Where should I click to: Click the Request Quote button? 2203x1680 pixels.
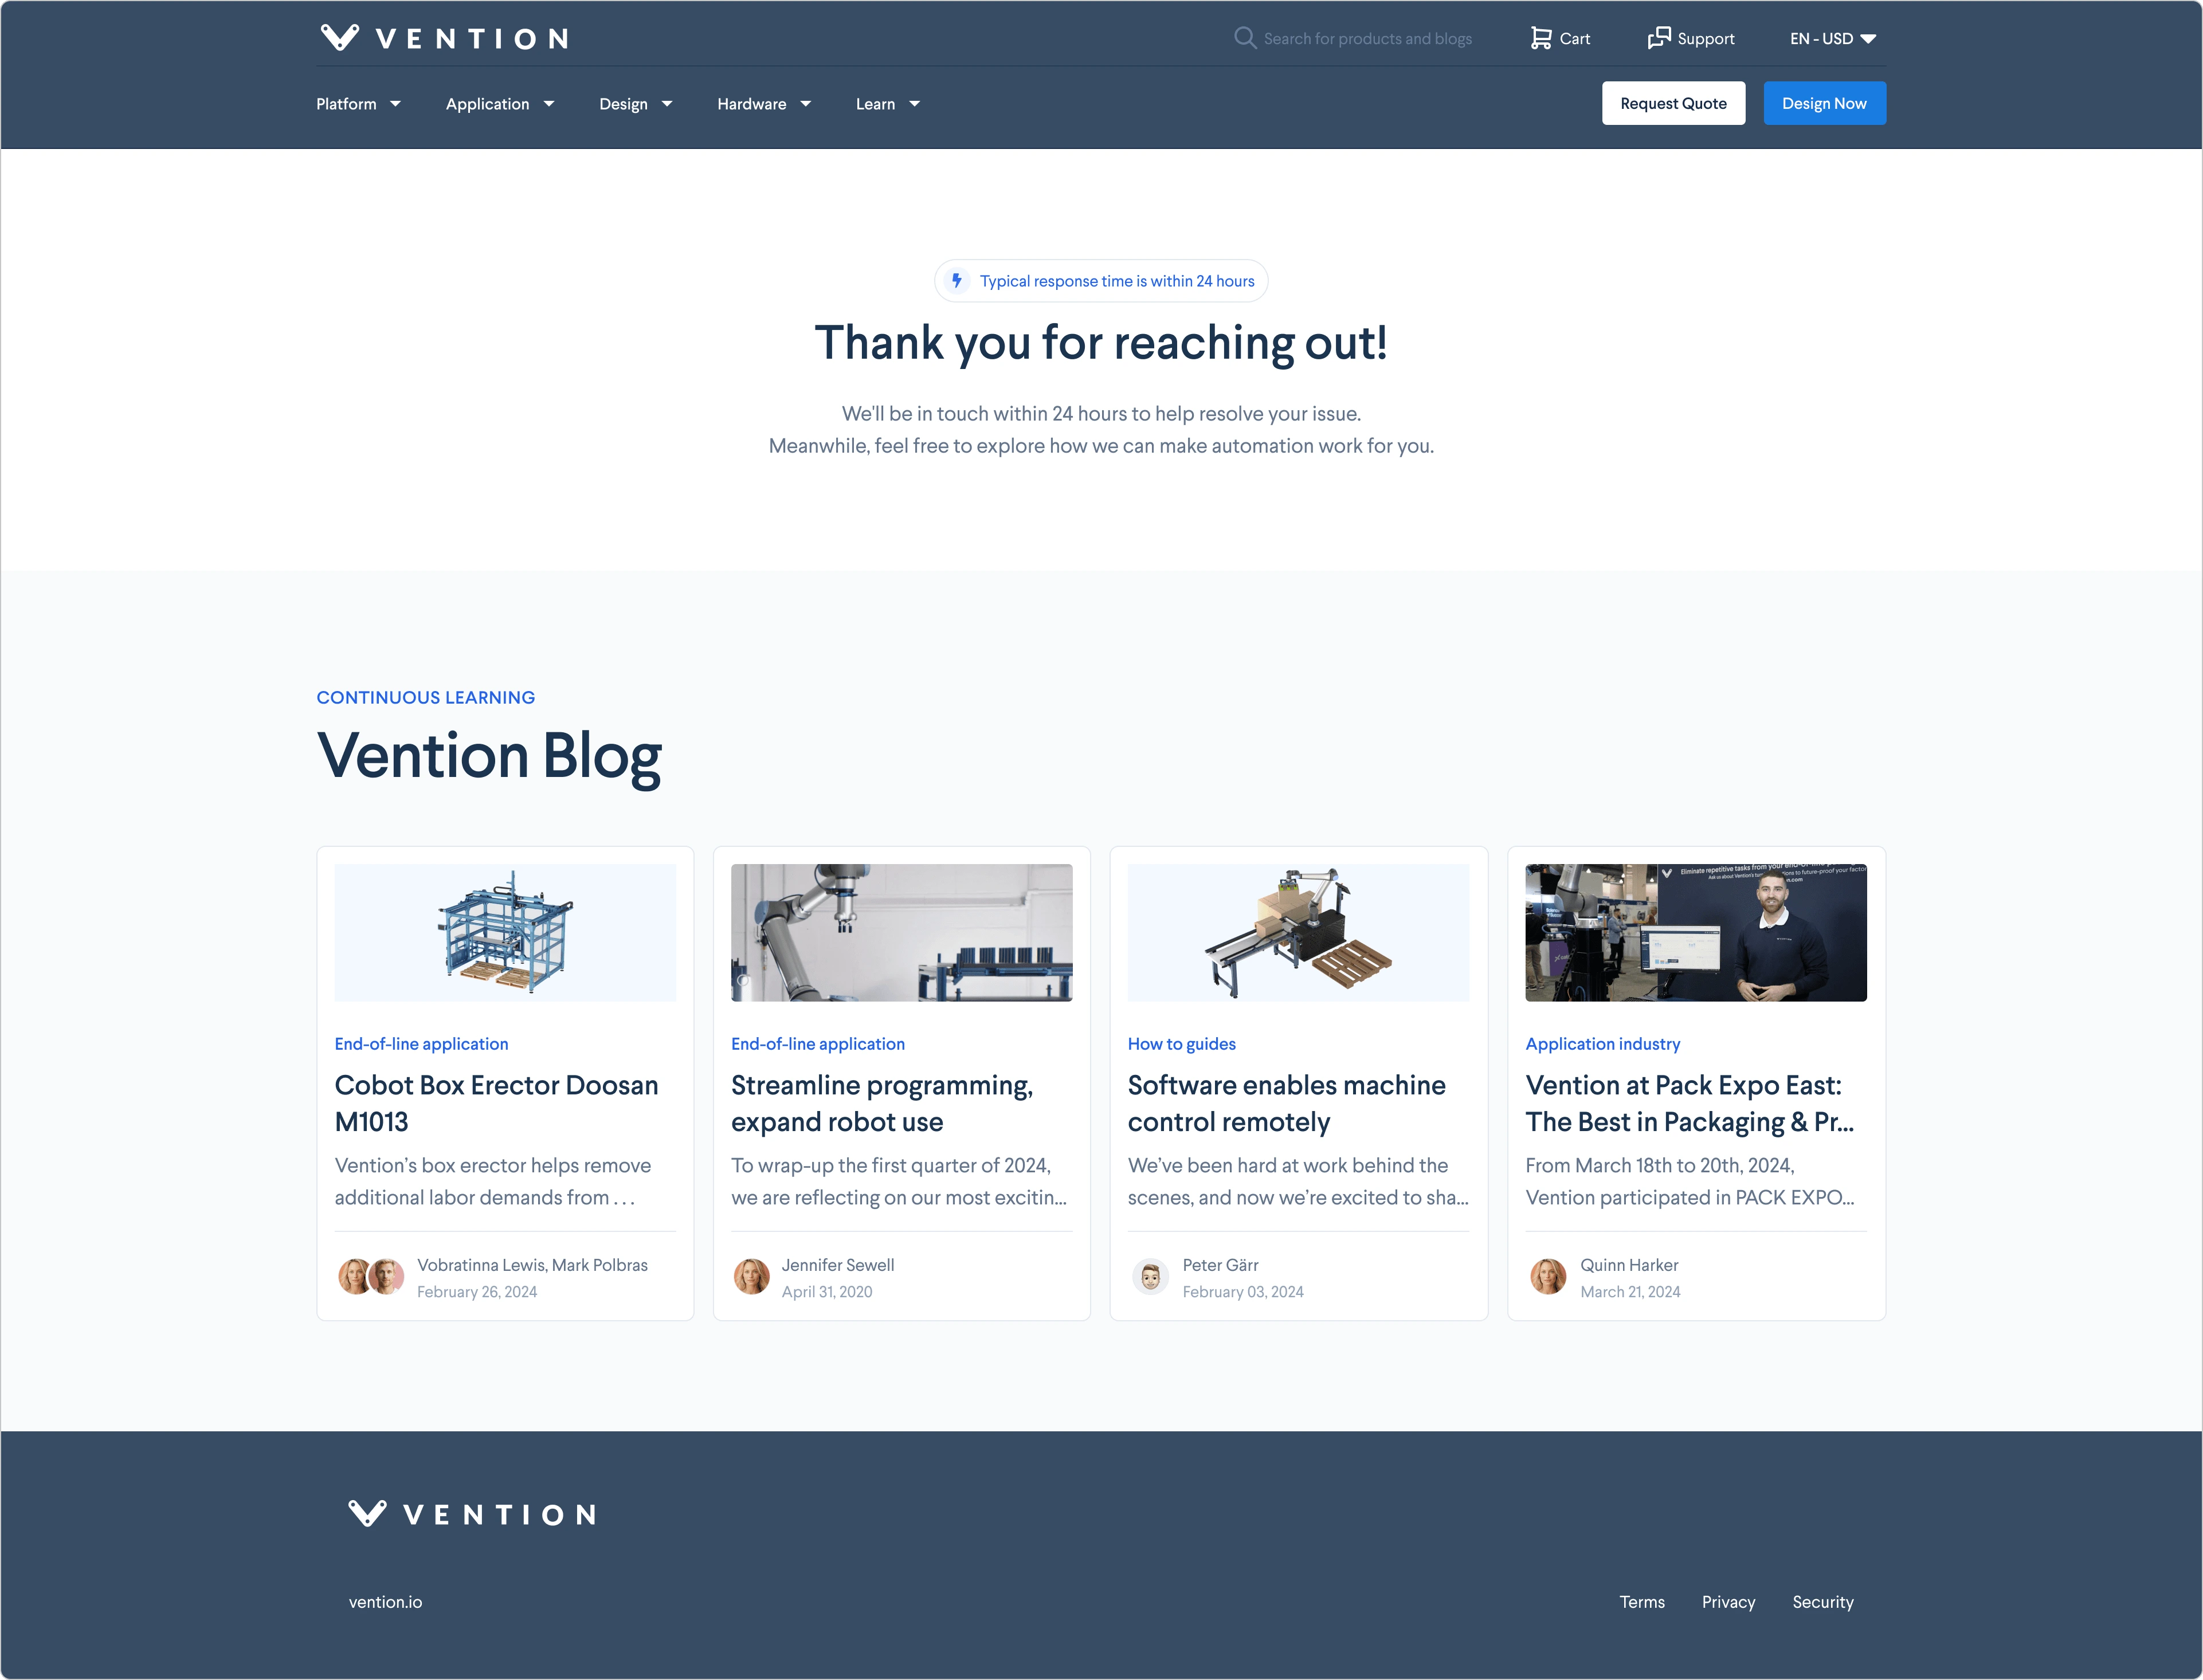point(1672,103)
